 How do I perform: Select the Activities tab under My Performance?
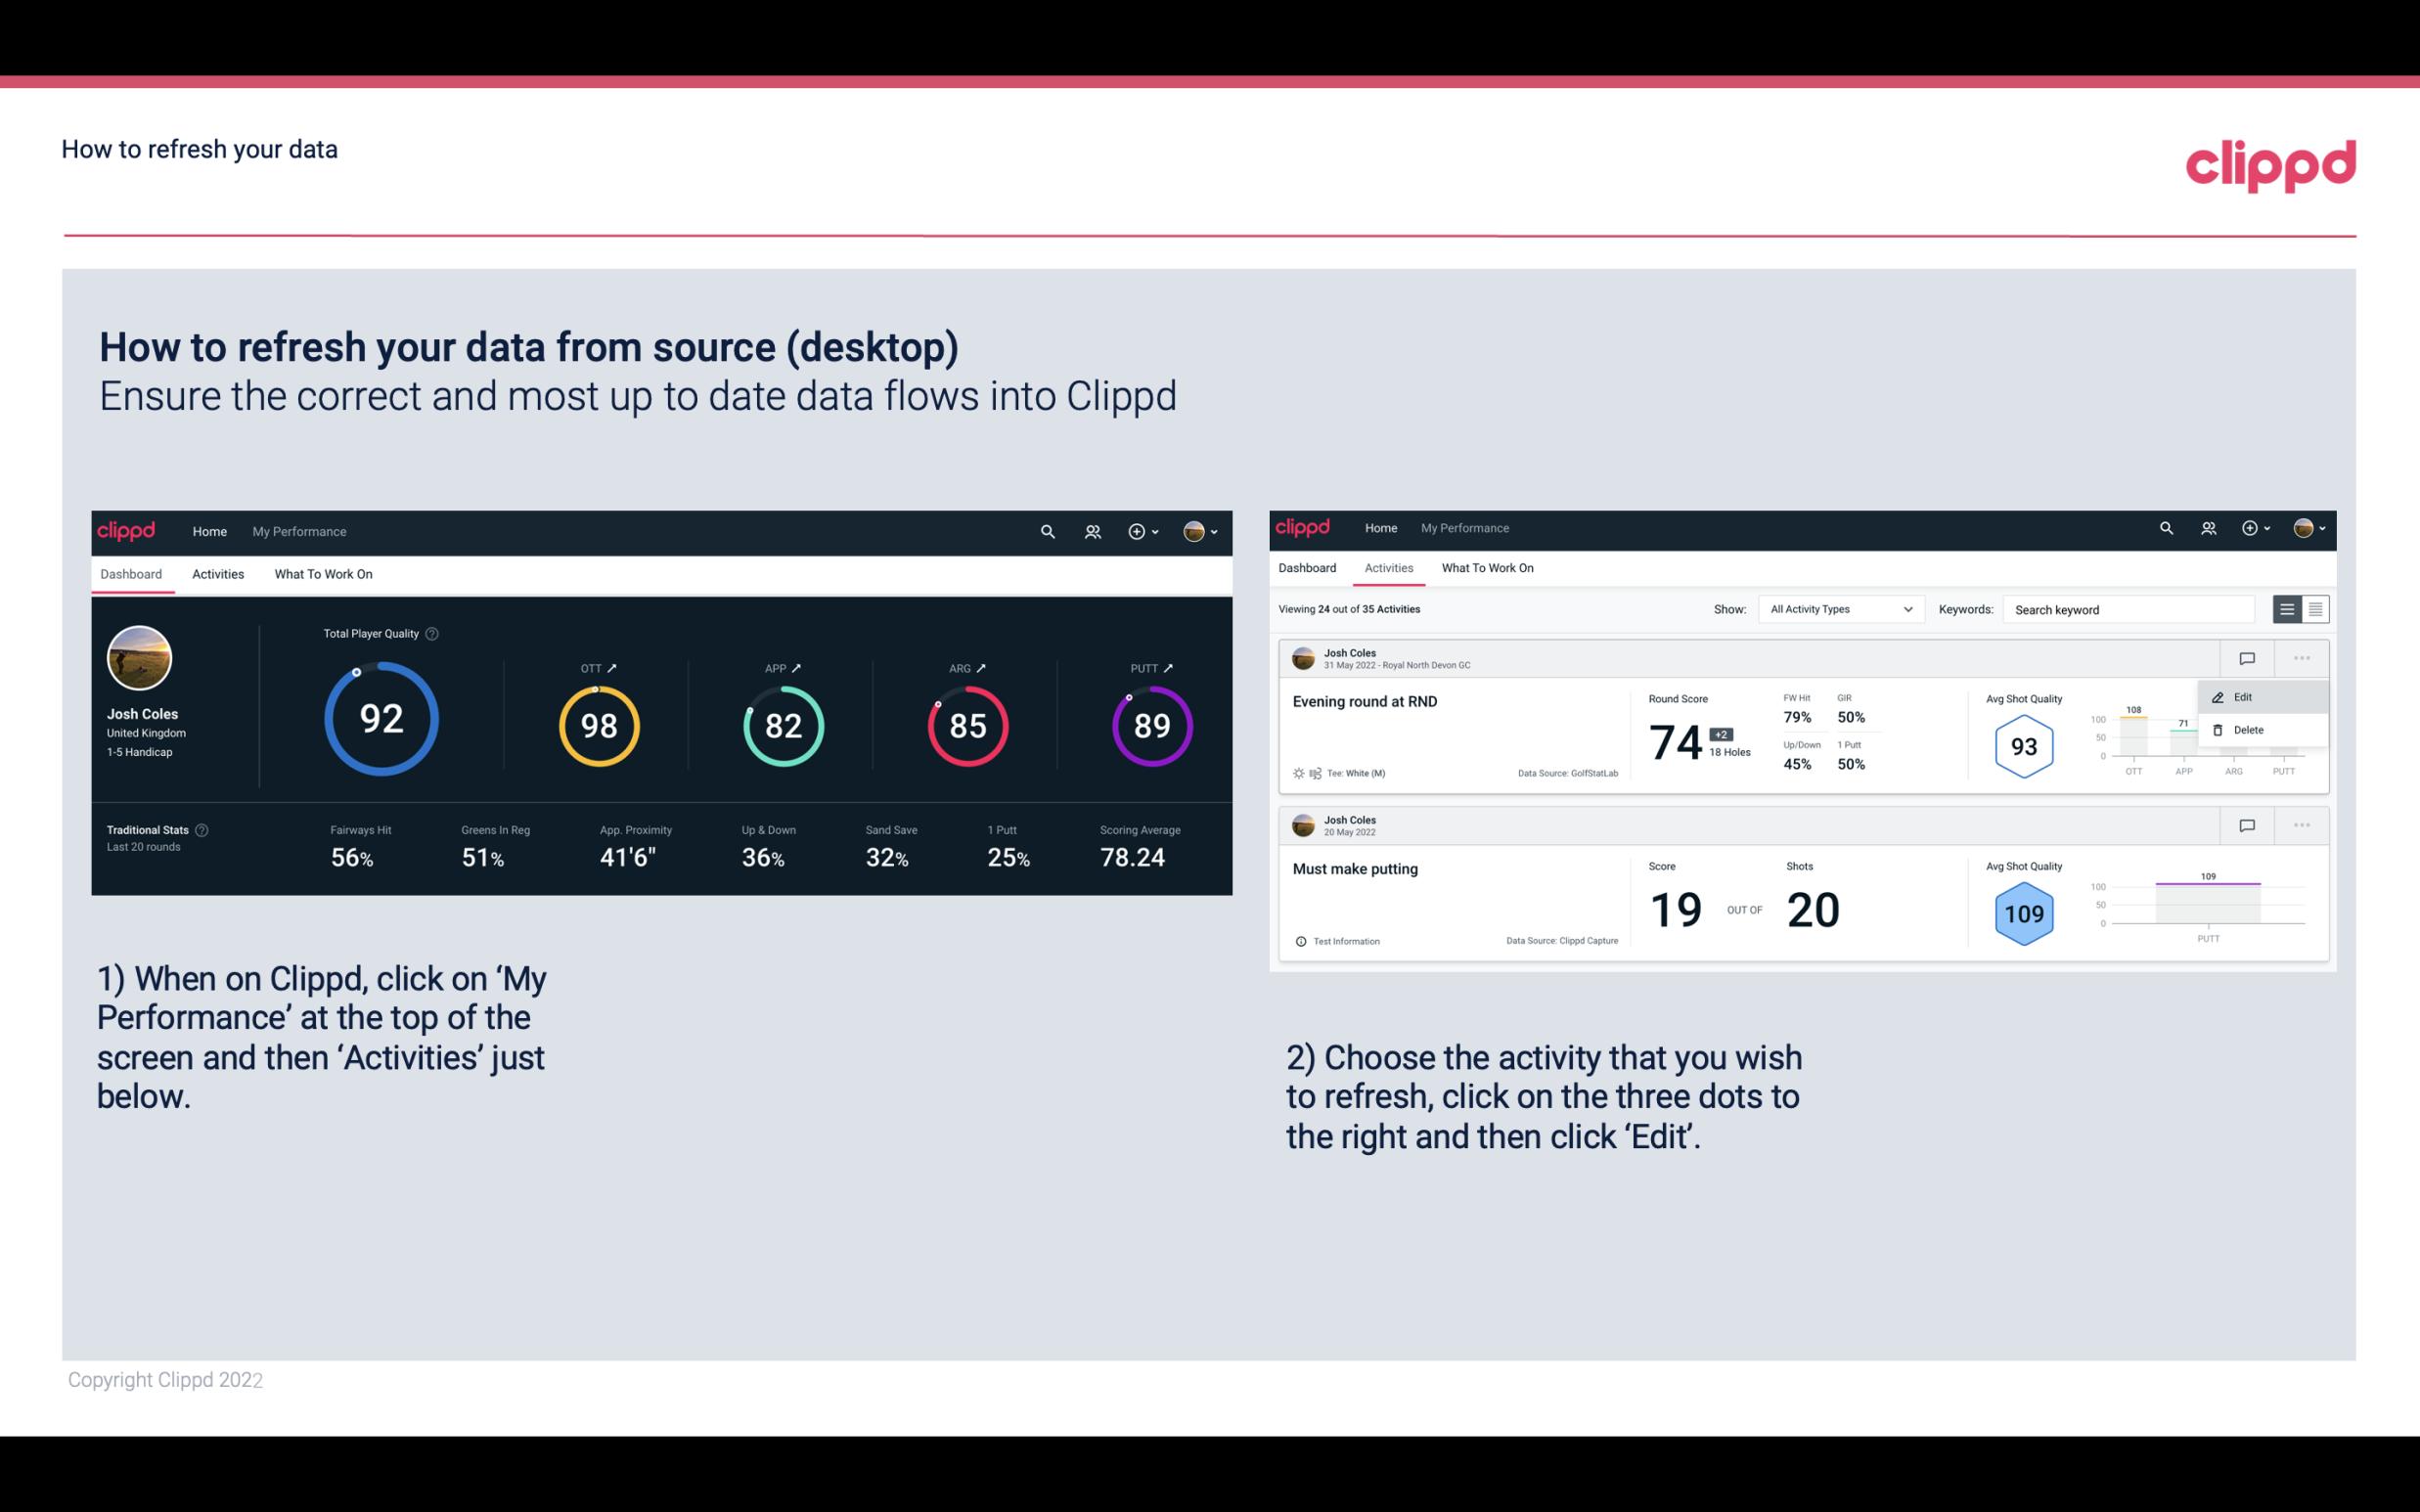pyautogui.click(x=218, y=573)
